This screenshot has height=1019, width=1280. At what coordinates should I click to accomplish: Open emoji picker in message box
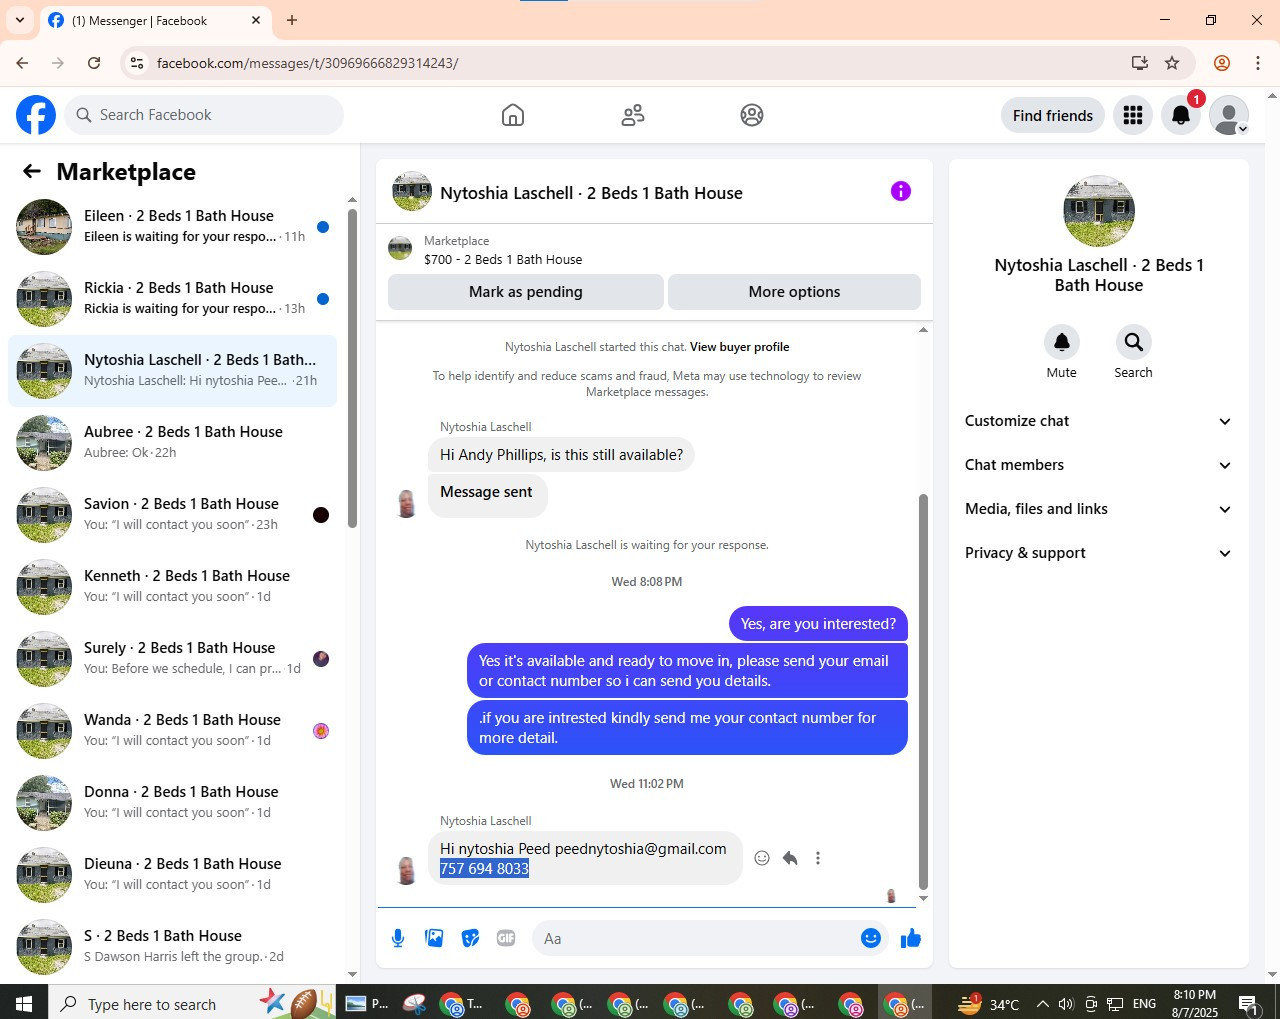871,938
